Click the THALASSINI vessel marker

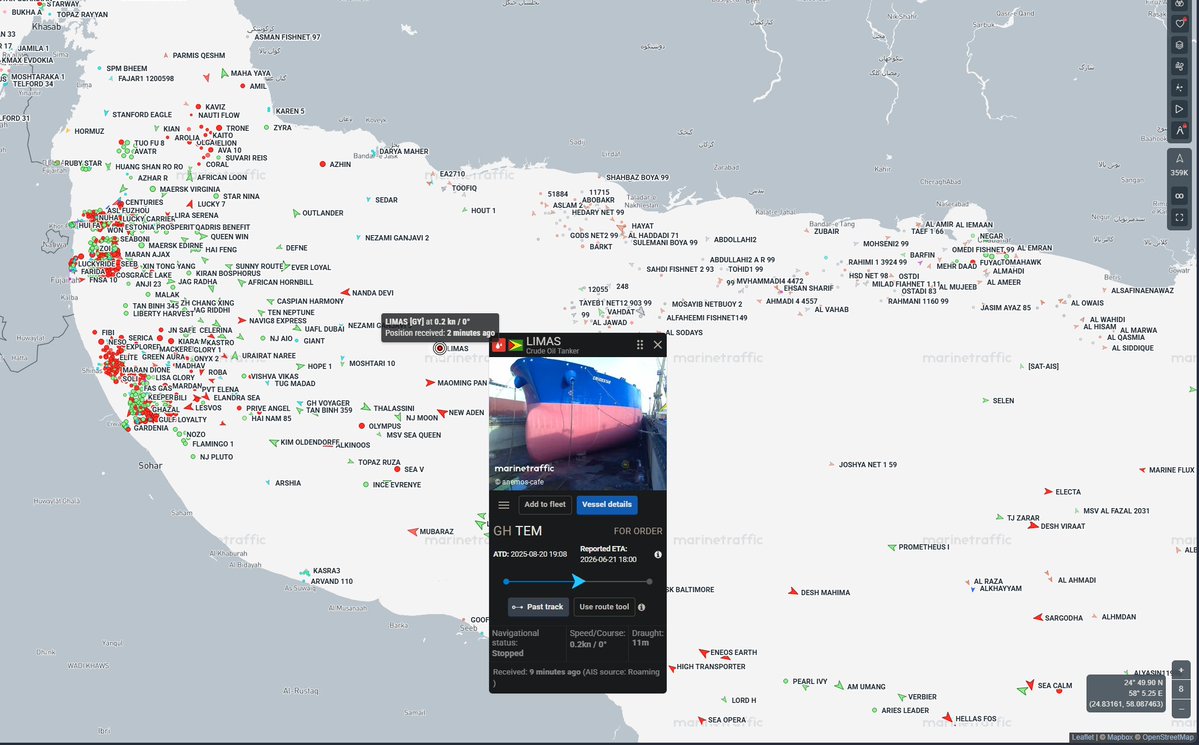point(366,407)
